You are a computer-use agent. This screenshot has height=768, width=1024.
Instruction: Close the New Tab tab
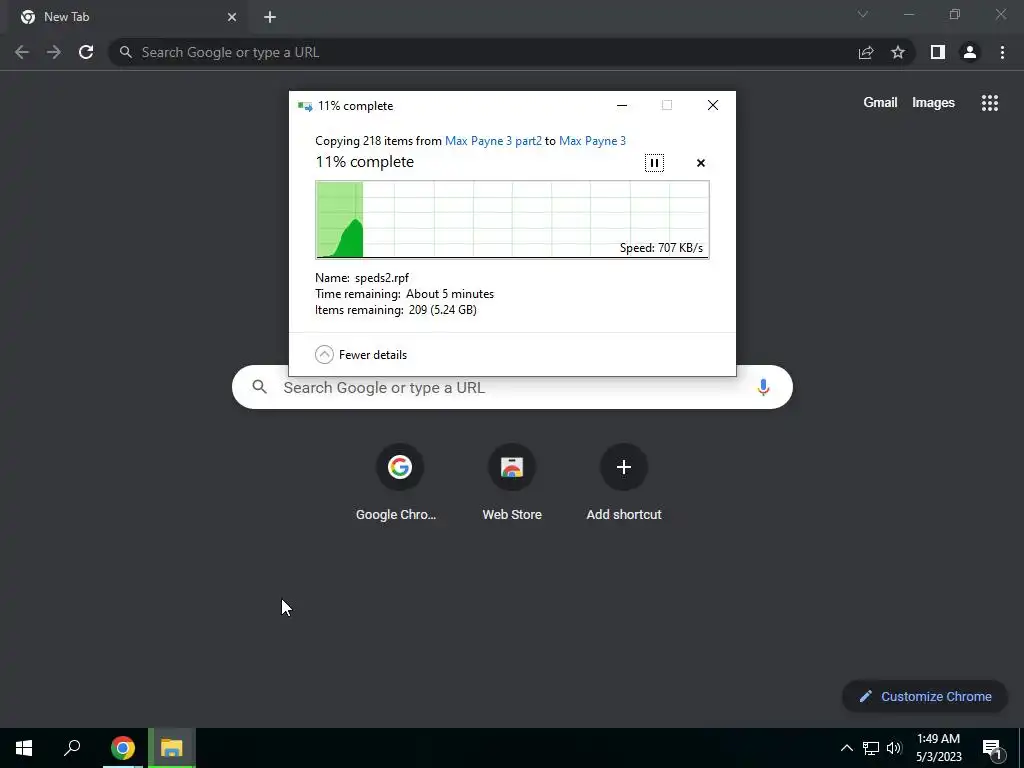click(232, 17)
